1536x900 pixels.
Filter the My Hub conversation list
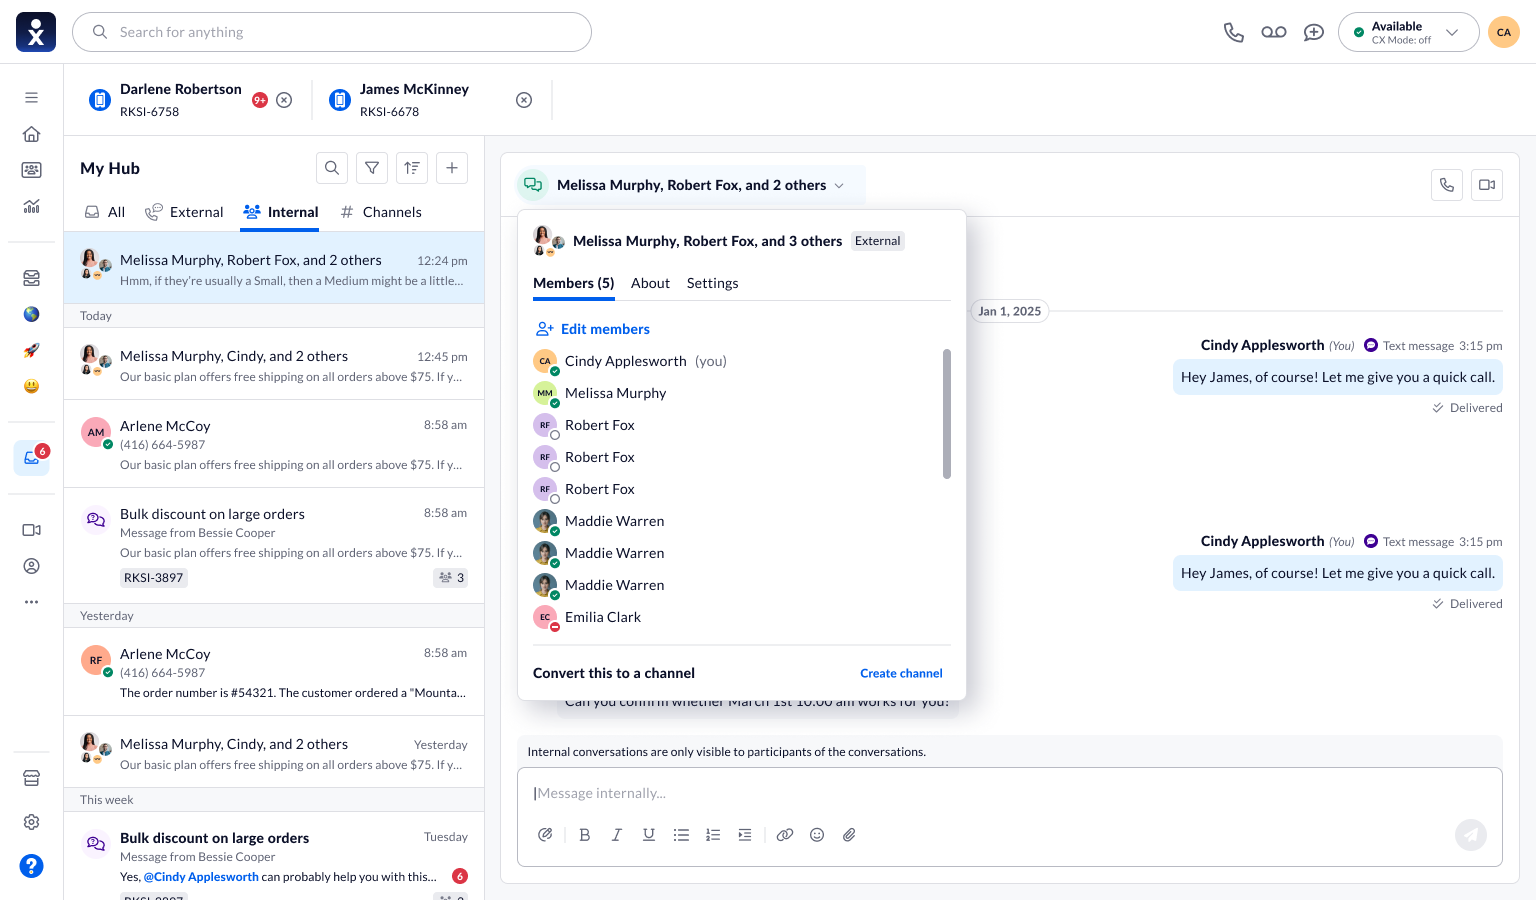372,168
